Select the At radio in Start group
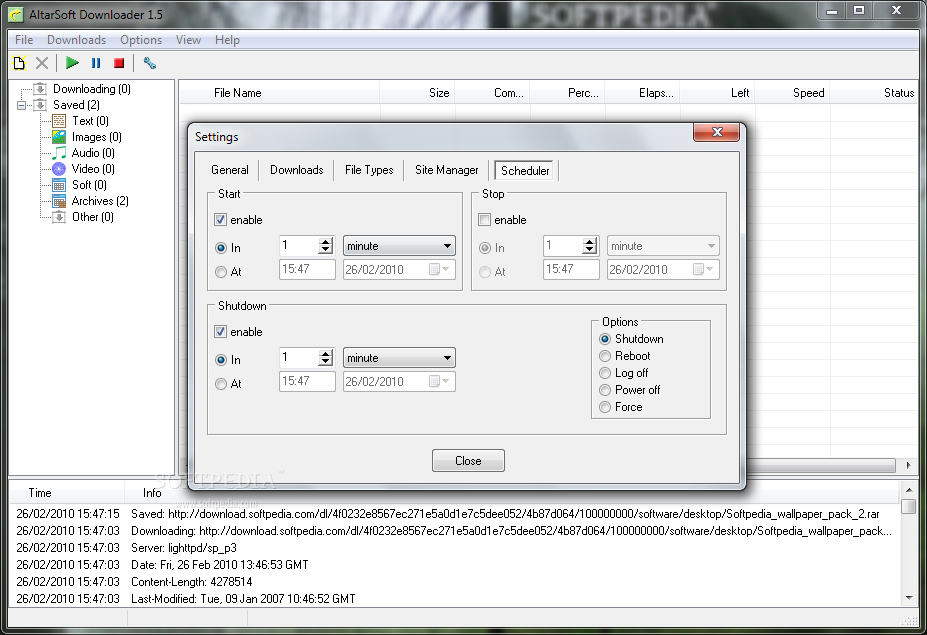927x635 pixels. pos(221,272)
